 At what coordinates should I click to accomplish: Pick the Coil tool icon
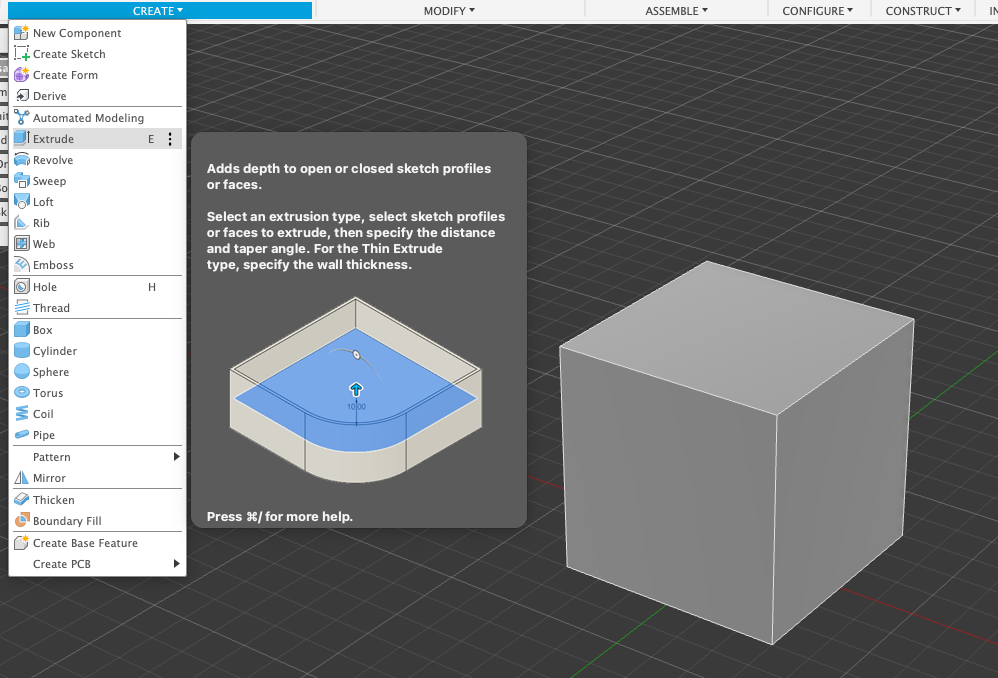[22, 413]
